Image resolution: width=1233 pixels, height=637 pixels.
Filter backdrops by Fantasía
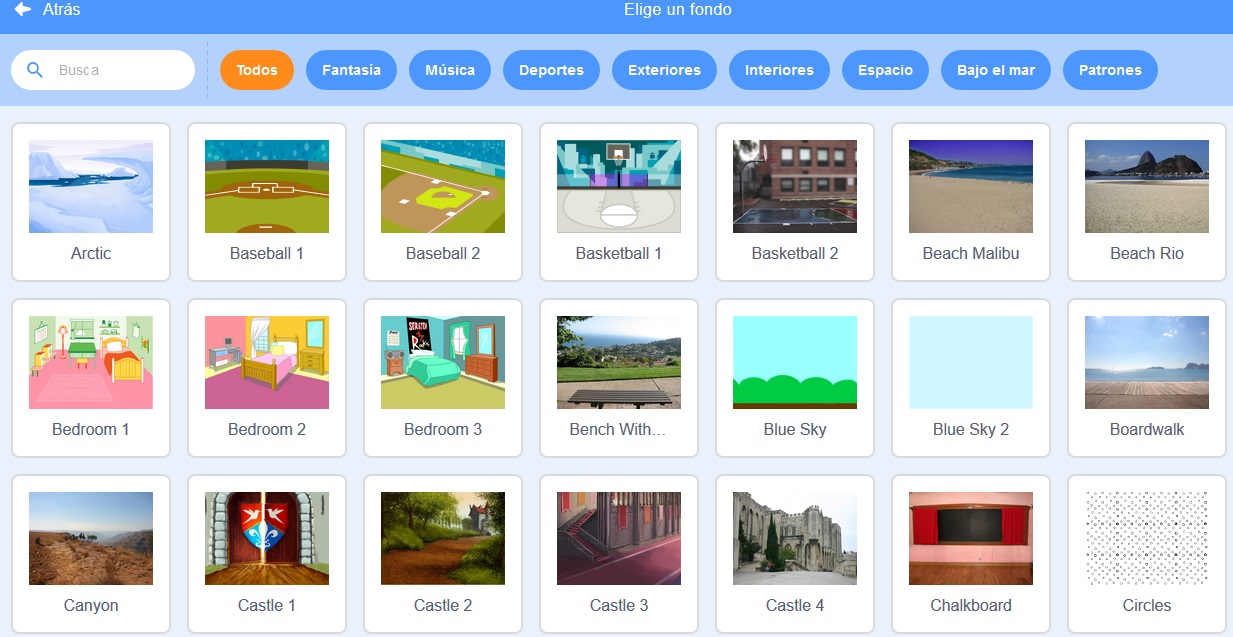coord(351,70)
